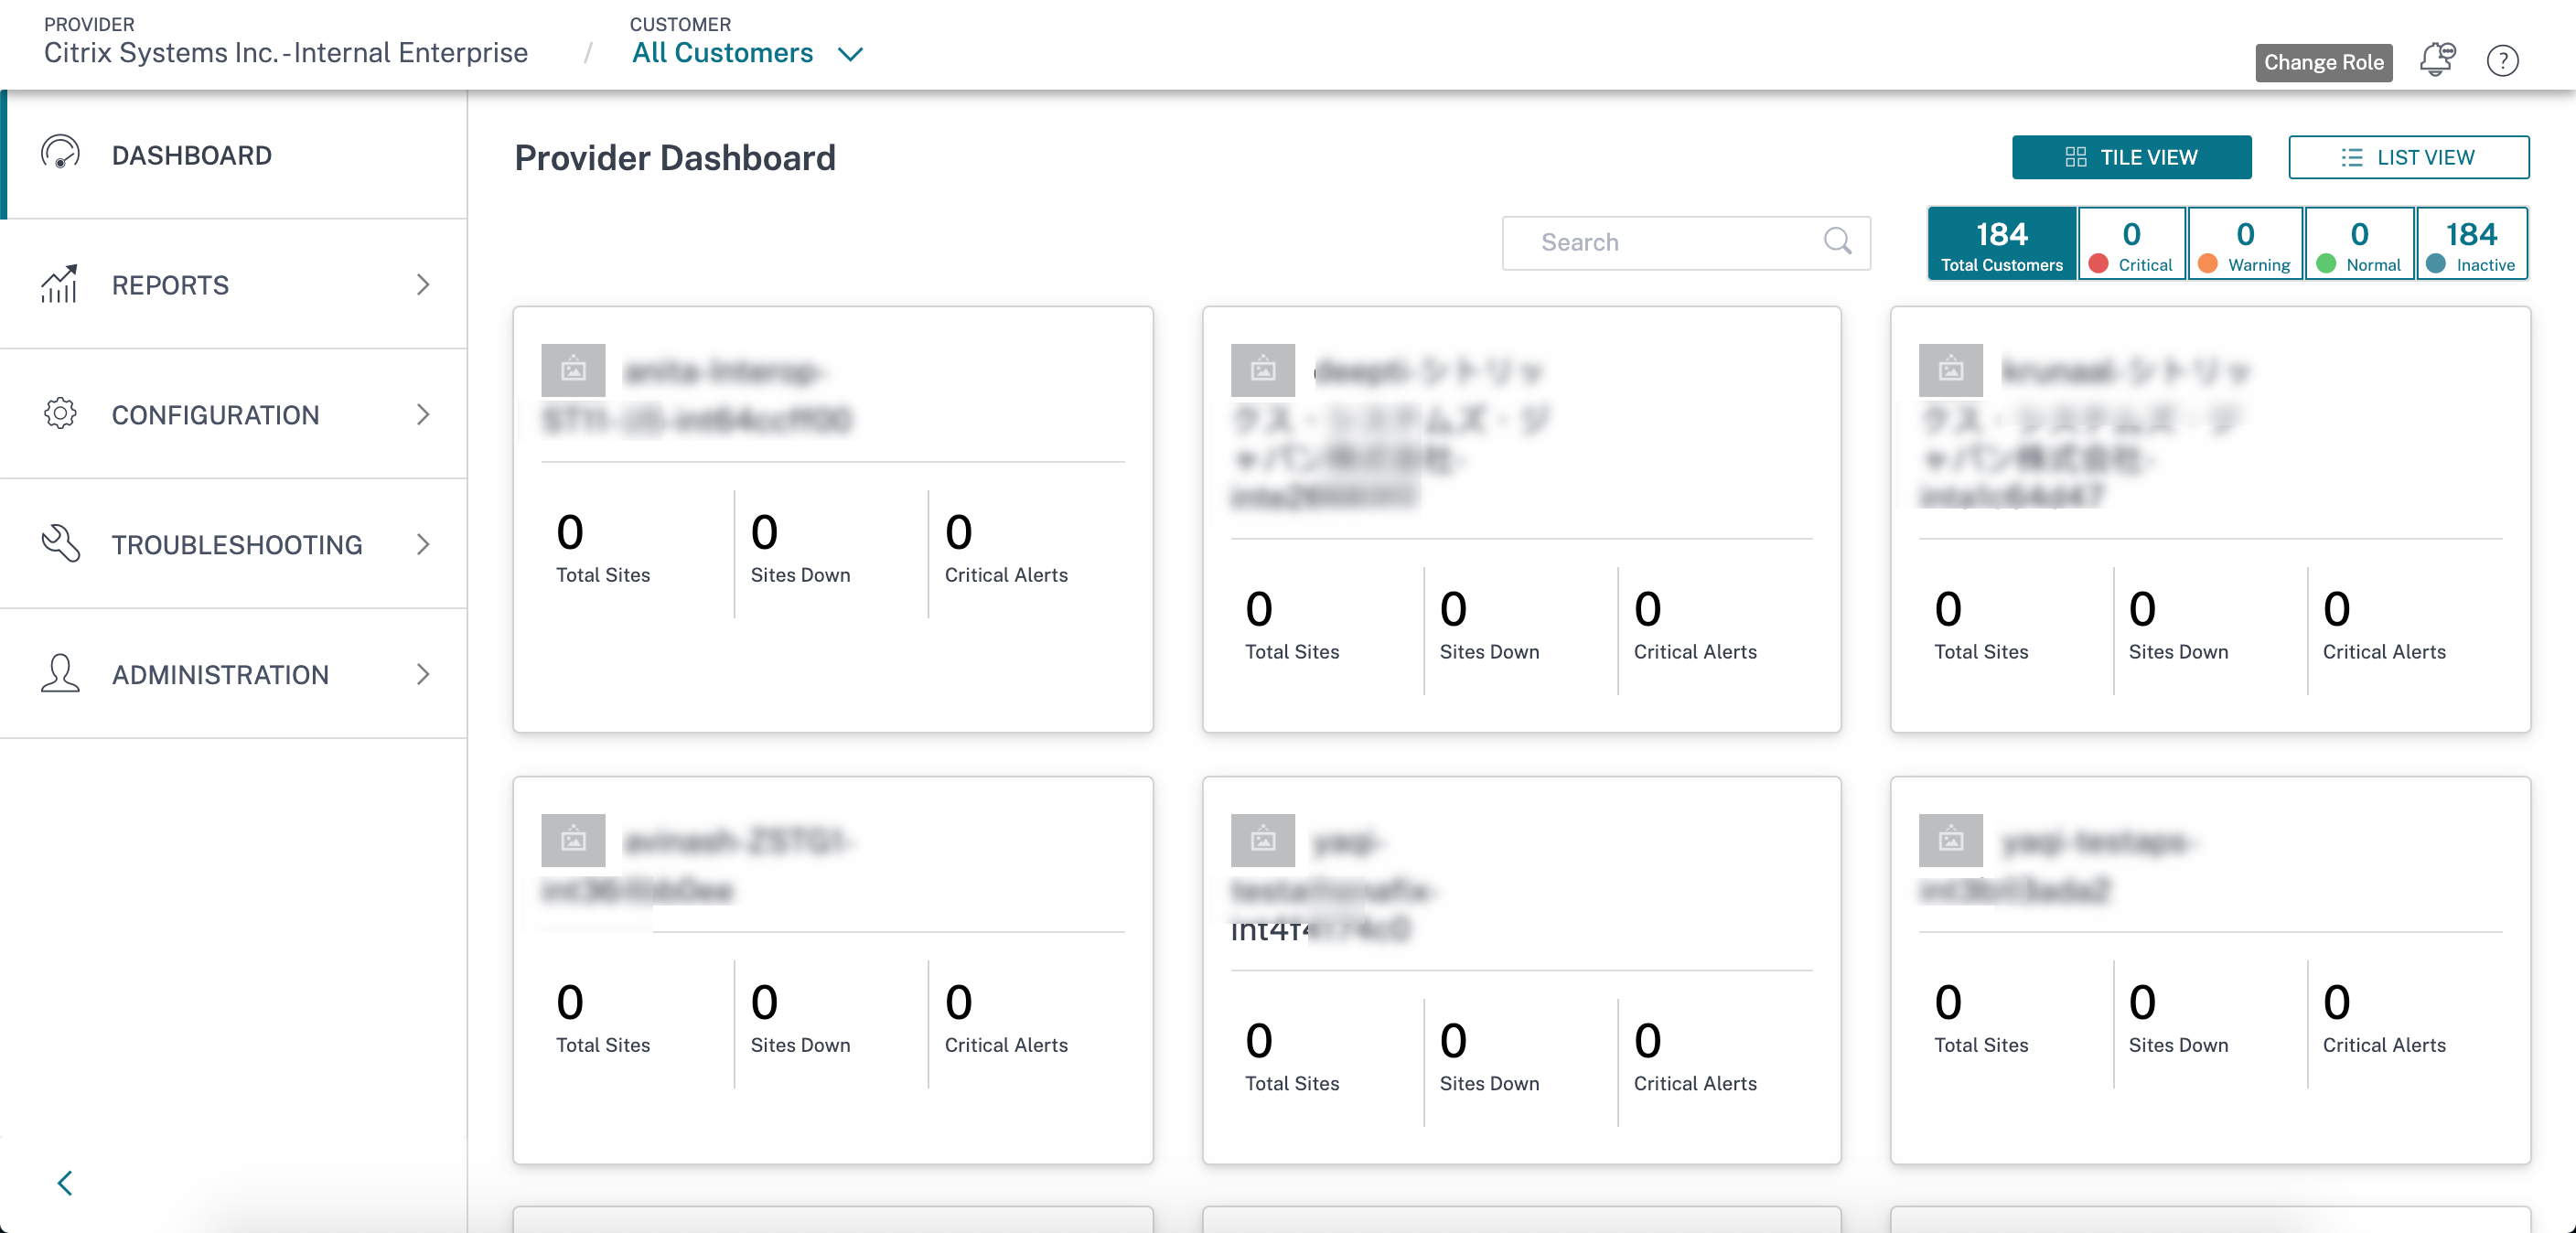Click the Change Role button
This screenshot has height=1233, width=2576.
coord(2323,62)
